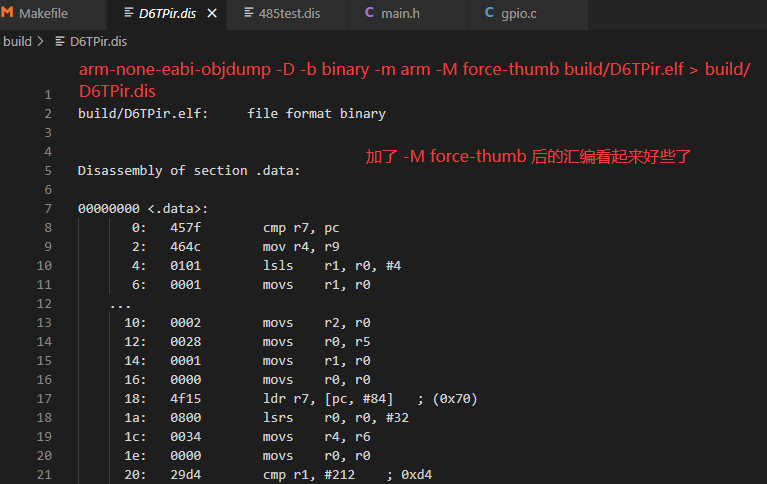Viewport: 767px width, 484px height.
Task: Click address '14:' on line 15
Action: (x=135, y=361)
